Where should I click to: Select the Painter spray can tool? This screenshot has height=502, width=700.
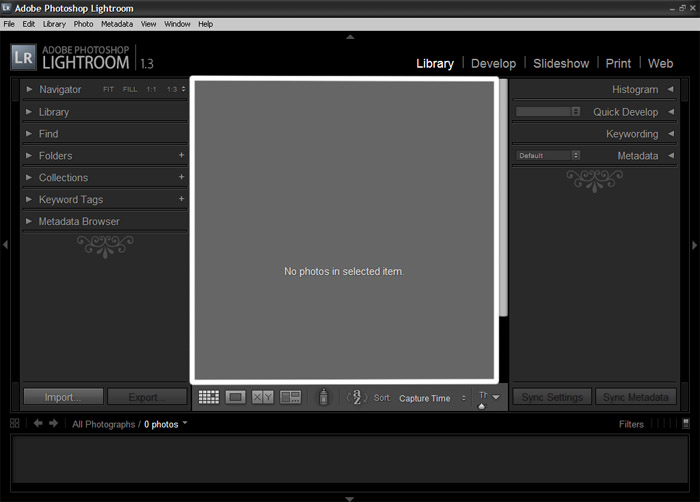coord(324,397)
